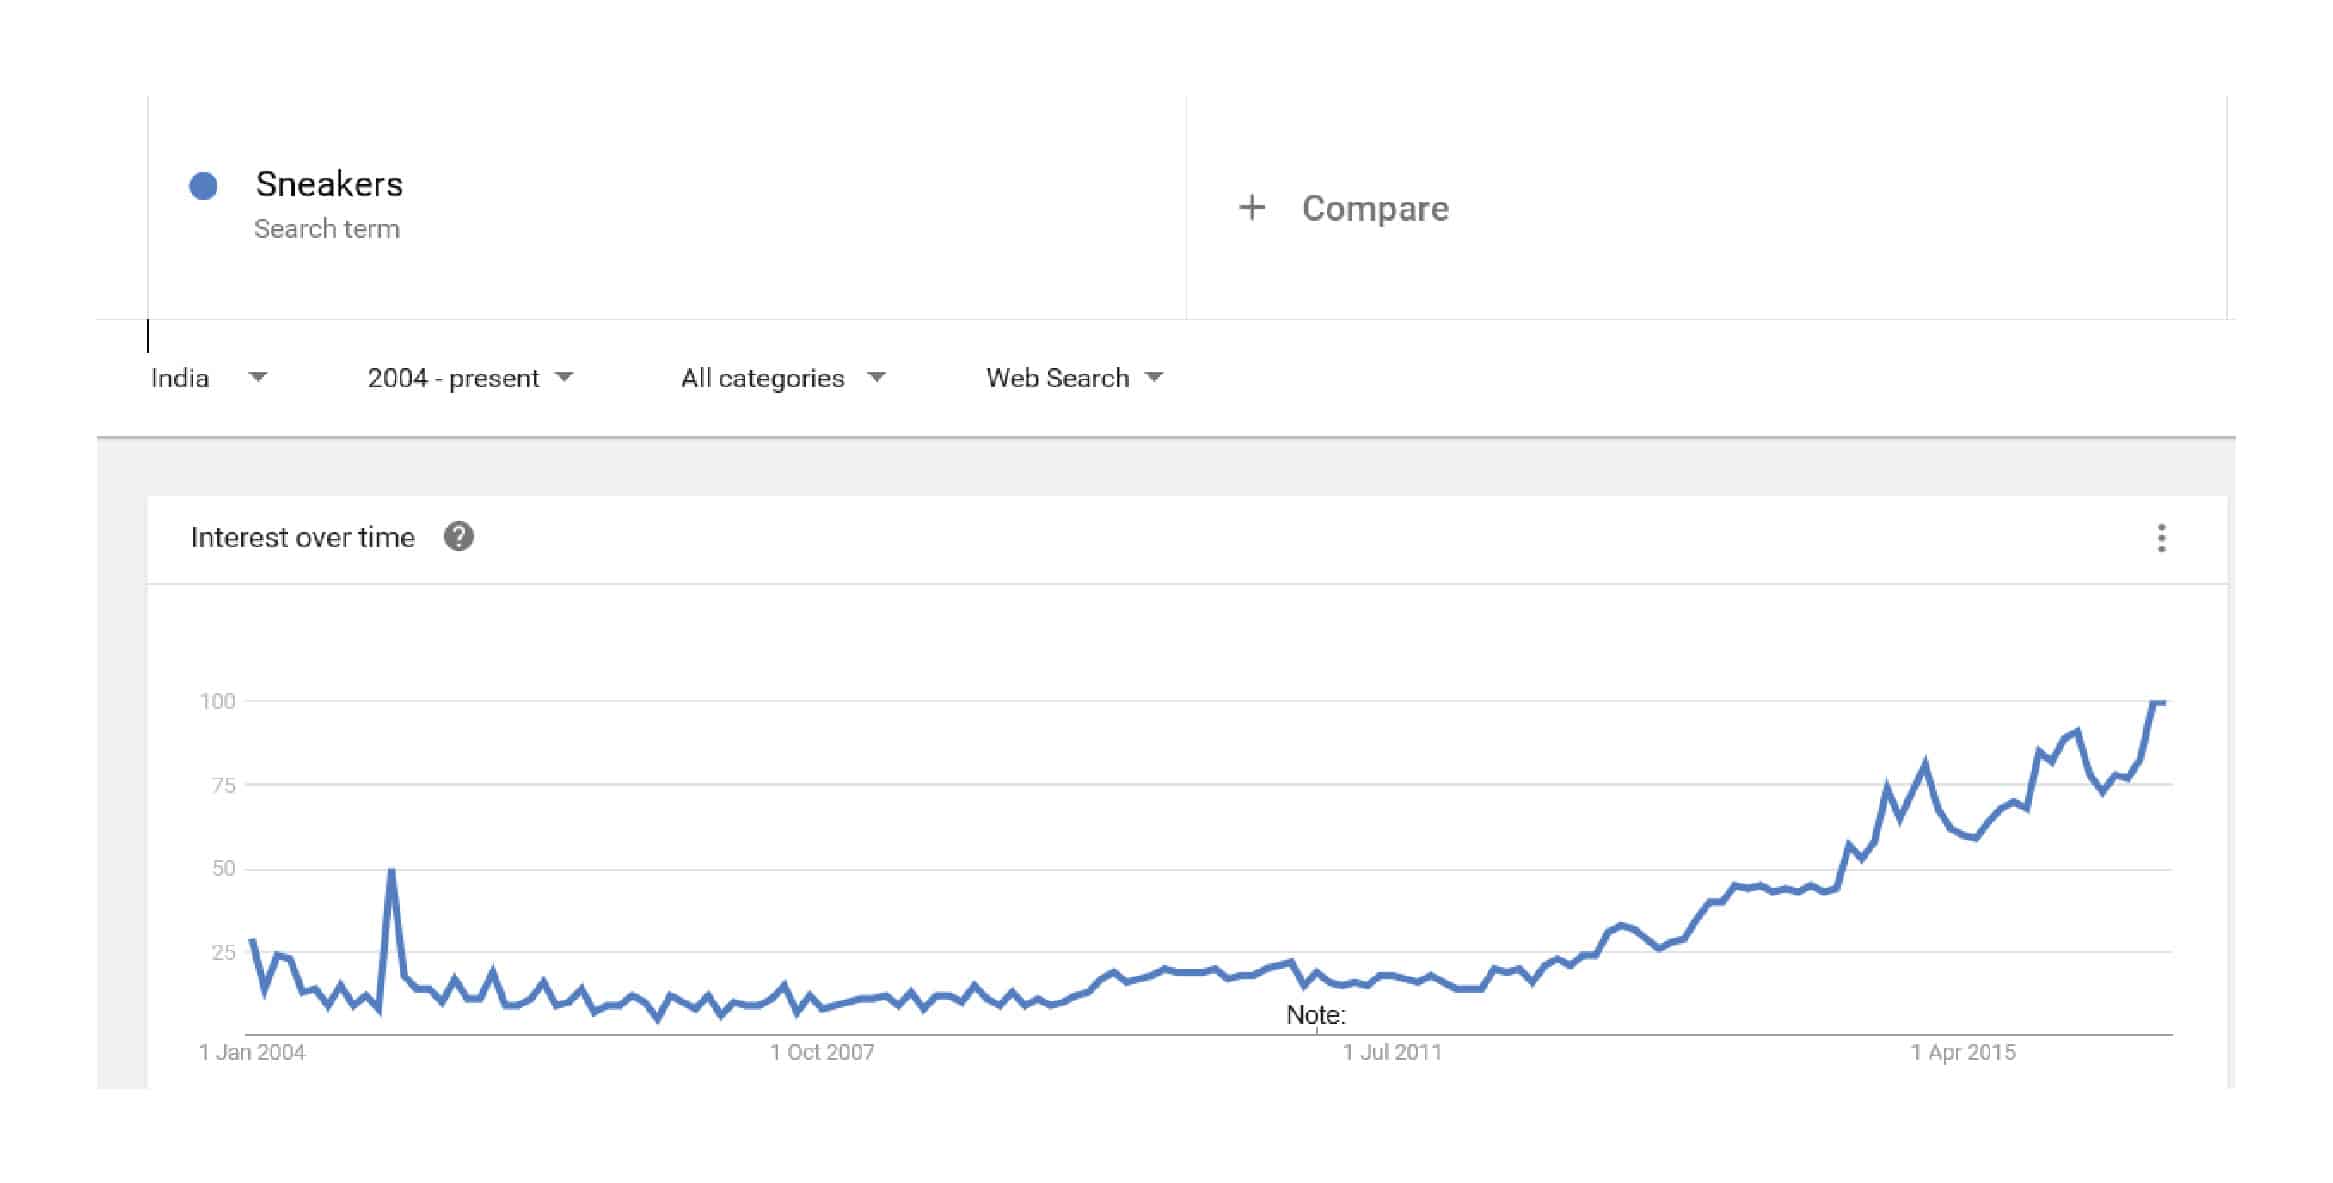Click the 1 Apr 2015 axis label
Image resolution: width=2333 pixels, height=1183 pixels.
click(1962, 1052)
